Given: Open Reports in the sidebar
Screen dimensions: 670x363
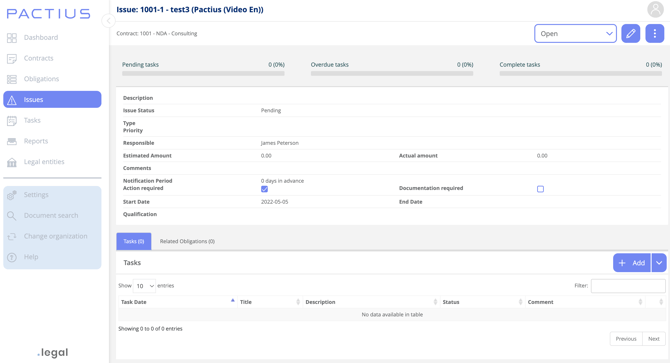Looking at the screenshot, I should point(36,141).
